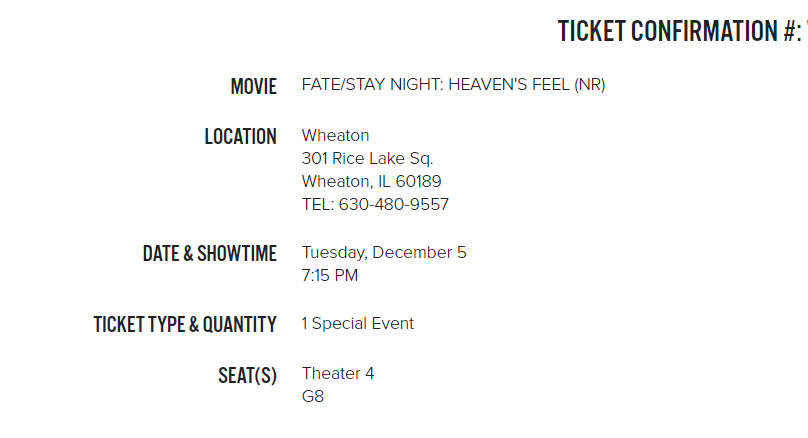Click the 7:15 PM showtime

click(330, 276)
